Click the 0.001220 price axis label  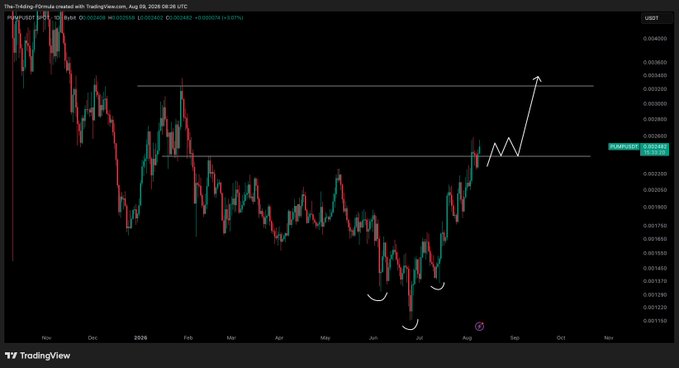click(655, 308)
